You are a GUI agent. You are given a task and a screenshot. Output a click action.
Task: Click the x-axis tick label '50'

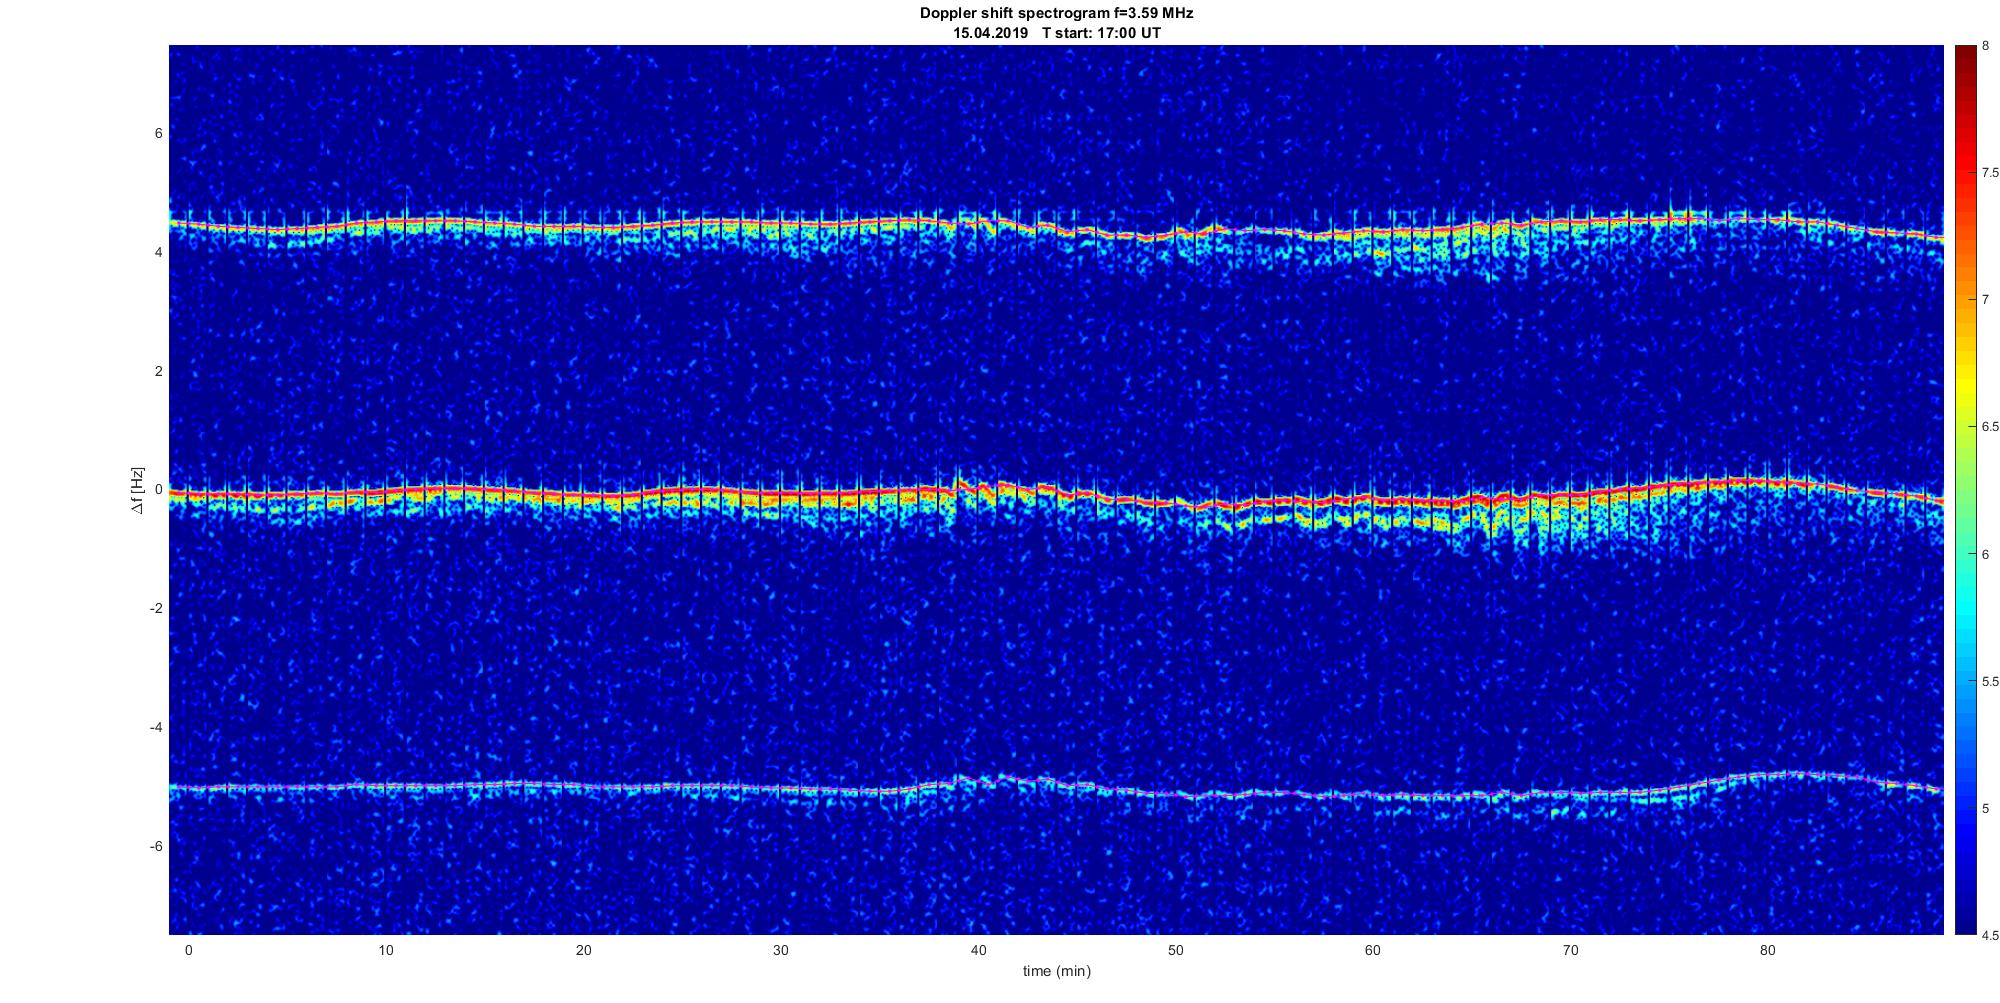click(1175, 950)
